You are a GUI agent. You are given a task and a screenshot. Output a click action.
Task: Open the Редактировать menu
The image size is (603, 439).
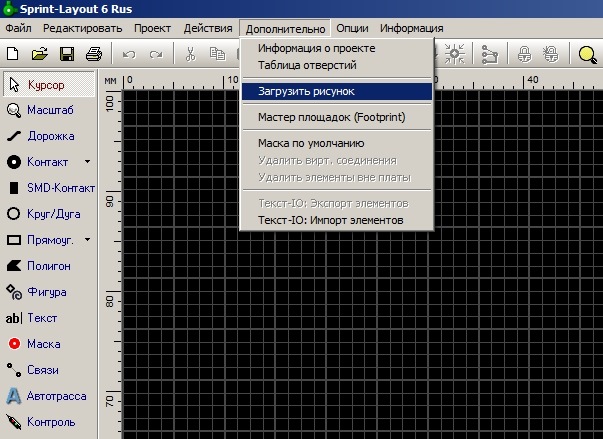point(82,28)
